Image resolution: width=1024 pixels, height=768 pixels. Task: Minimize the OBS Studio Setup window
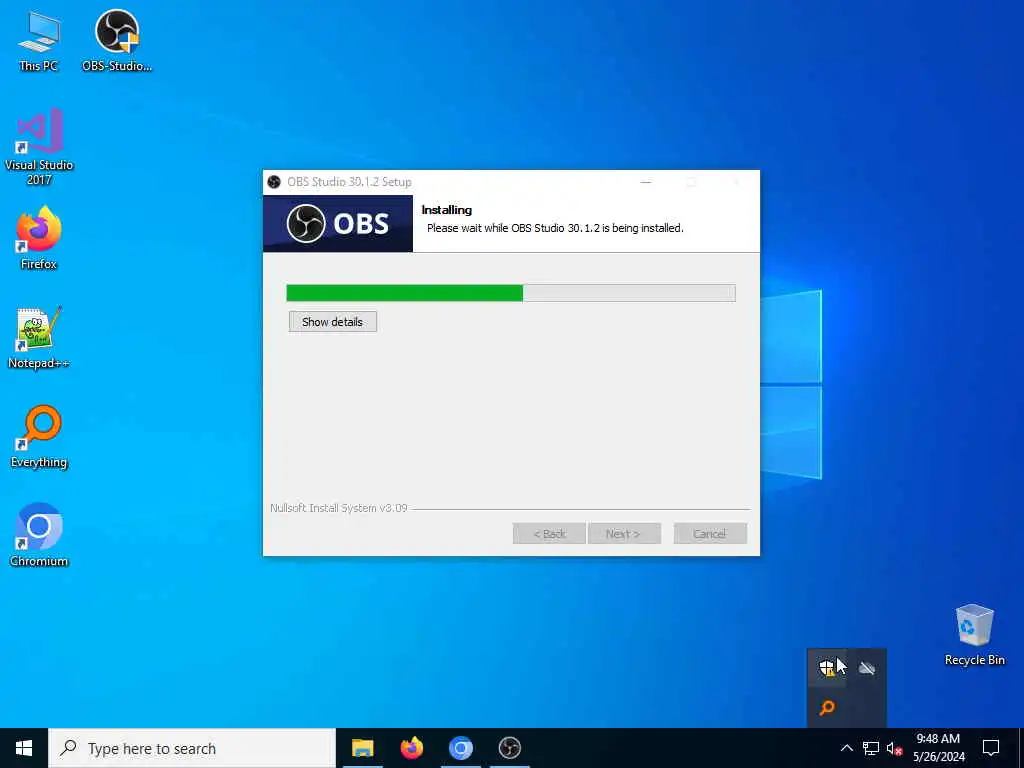(x=646, y=182)
